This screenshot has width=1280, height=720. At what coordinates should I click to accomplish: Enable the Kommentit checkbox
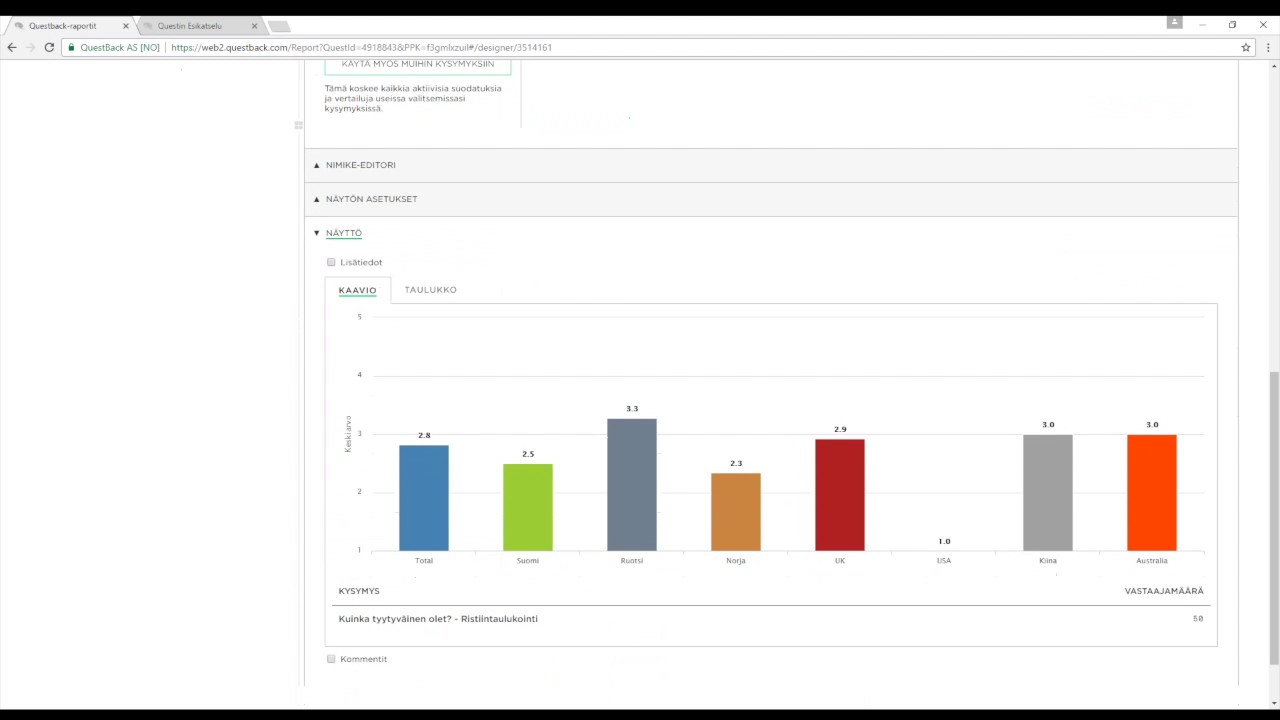(x=331, y=659)
